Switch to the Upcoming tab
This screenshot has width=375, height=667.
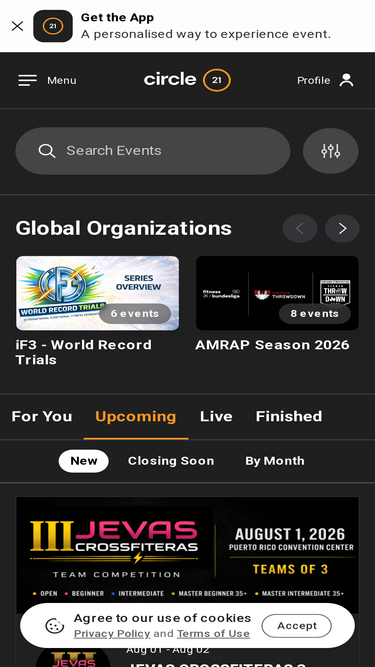(136, 416)
